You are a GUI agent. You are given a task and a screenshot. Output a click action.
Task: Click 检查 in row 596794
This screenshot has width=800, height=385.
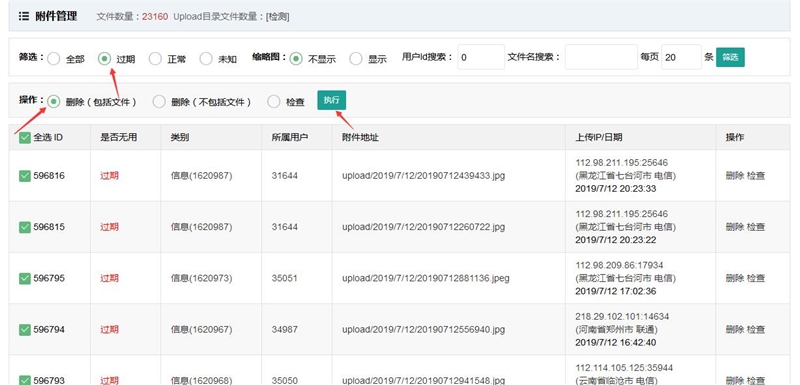click(756, 330)
